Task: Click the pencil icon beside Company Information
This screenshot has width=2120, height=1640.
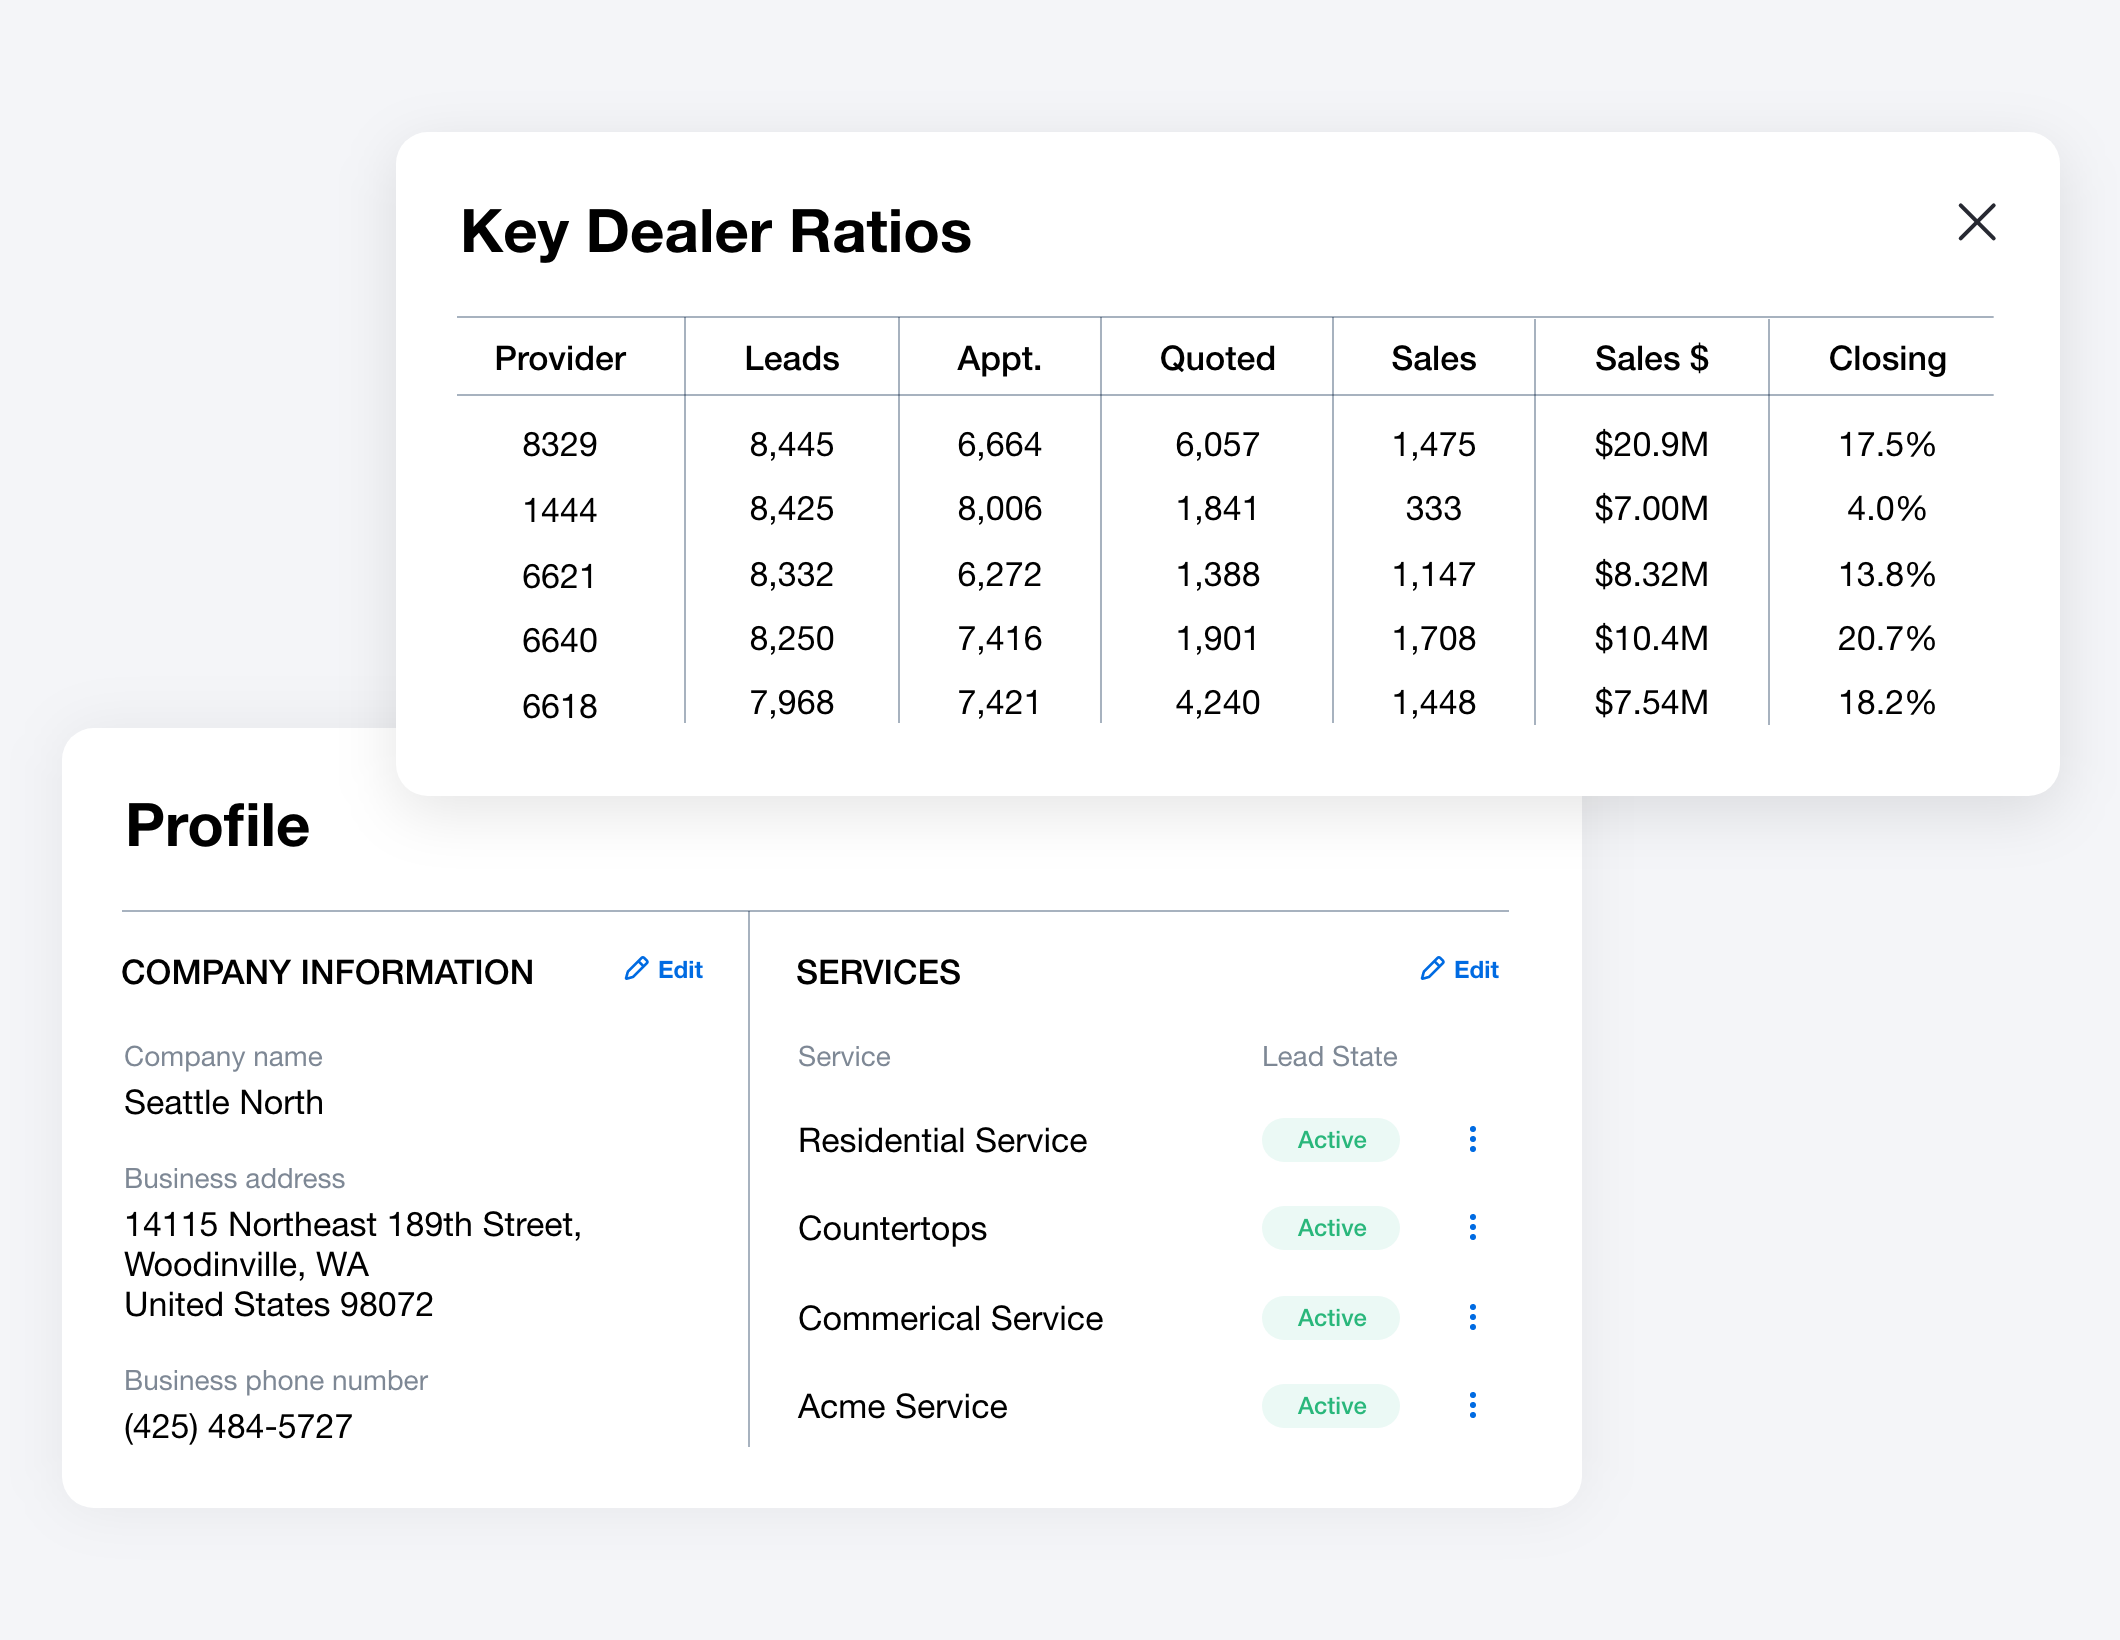Action: coord(636,968)
